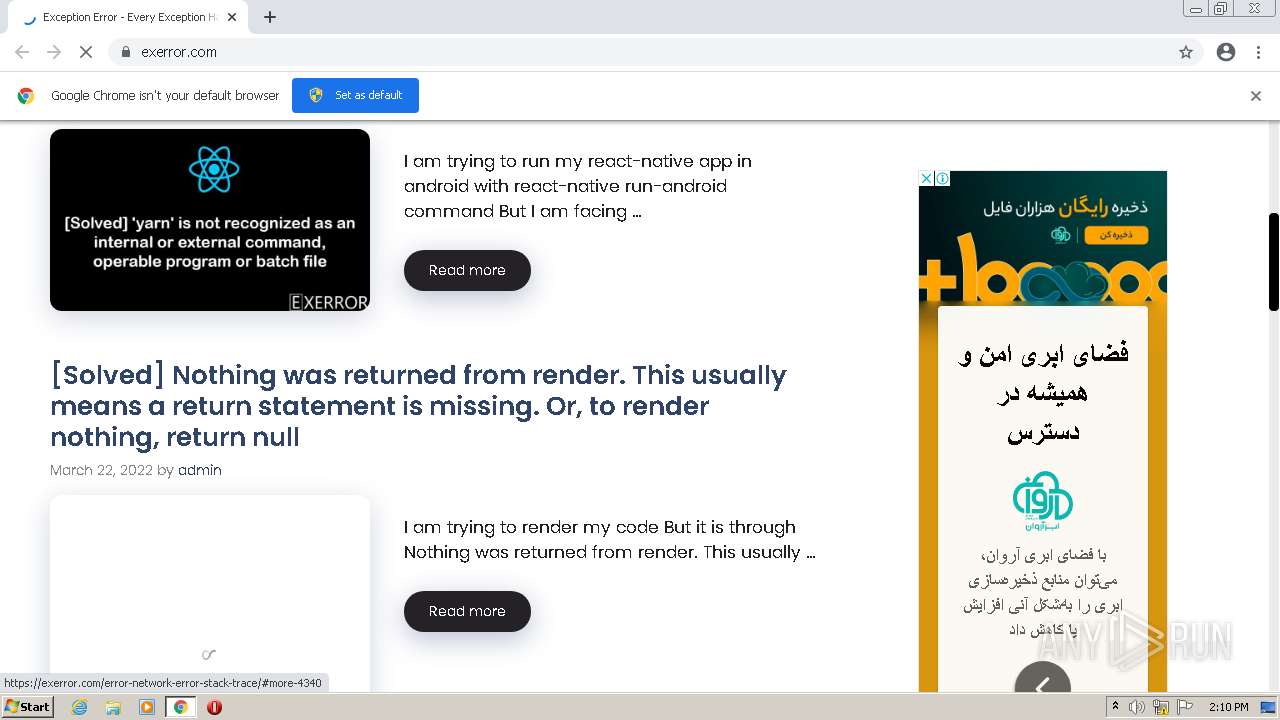The image size is (1280, 720).
Task: Read more about the react-native run-android post
Action: point(467,270)
